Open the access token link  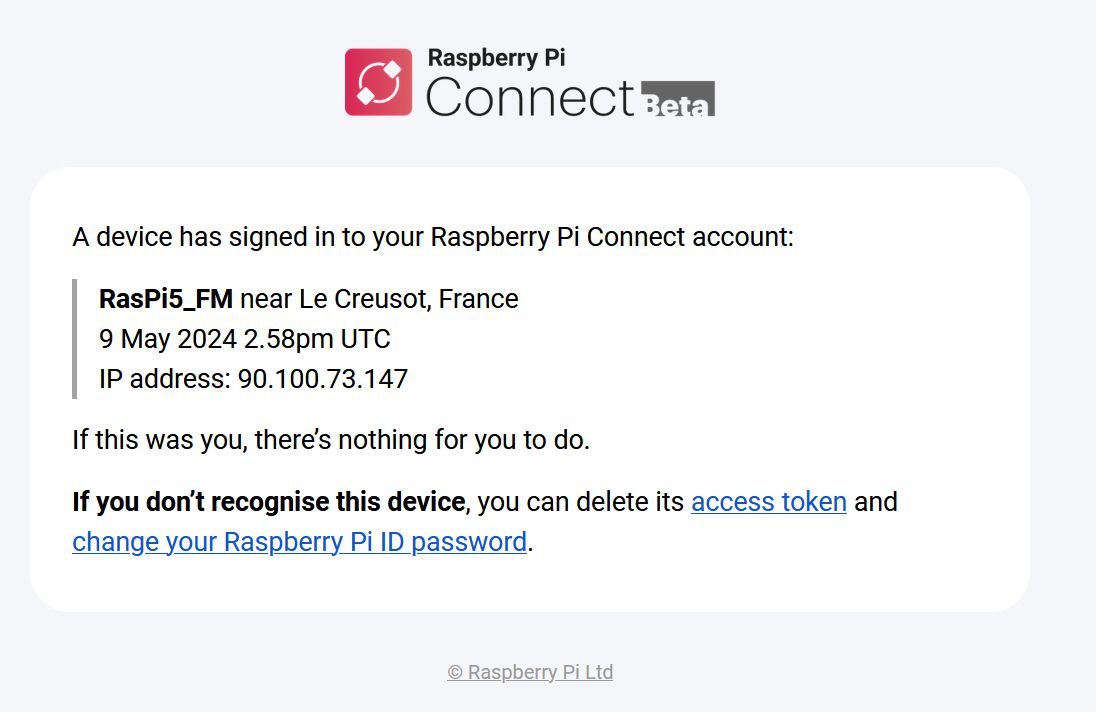pos(769,502)
